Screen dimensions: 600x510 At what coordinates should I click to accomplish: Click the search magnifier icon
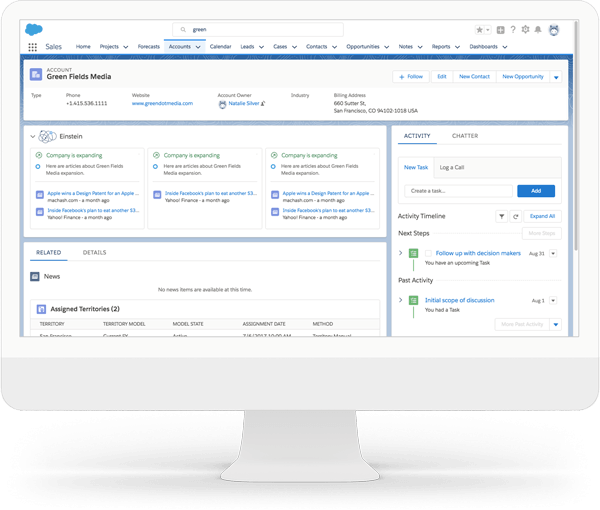(183, 29)
